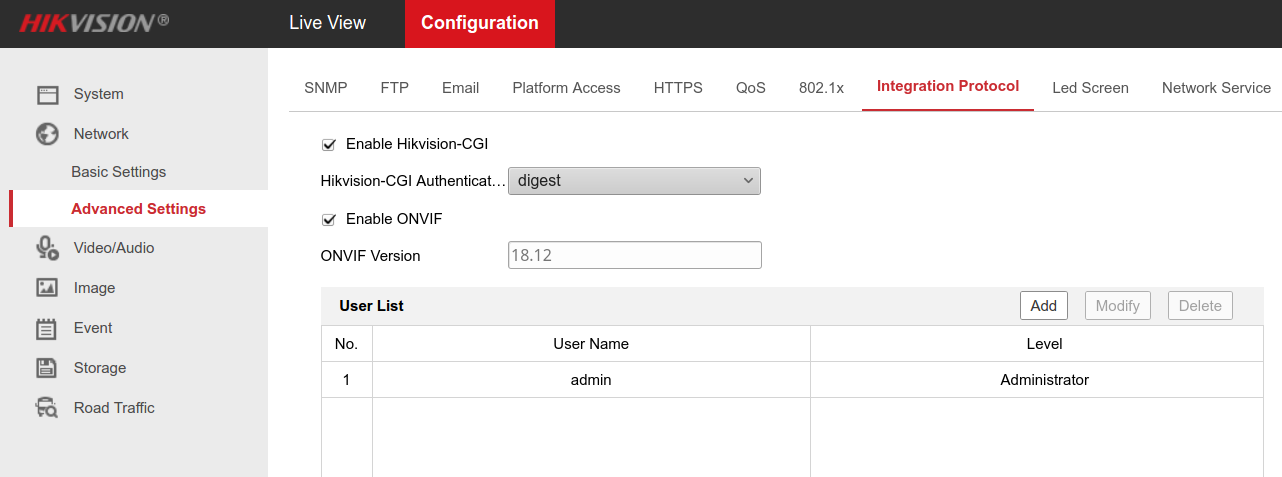
Task: Select Advanced Settings under Network
Action: point(139,209)
